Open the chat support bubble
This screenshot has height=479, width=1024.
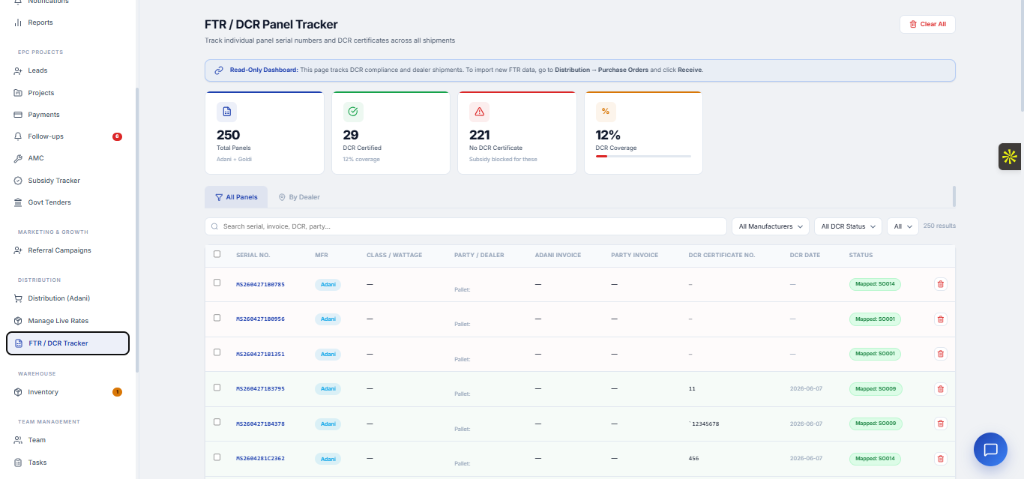[990, 449]
